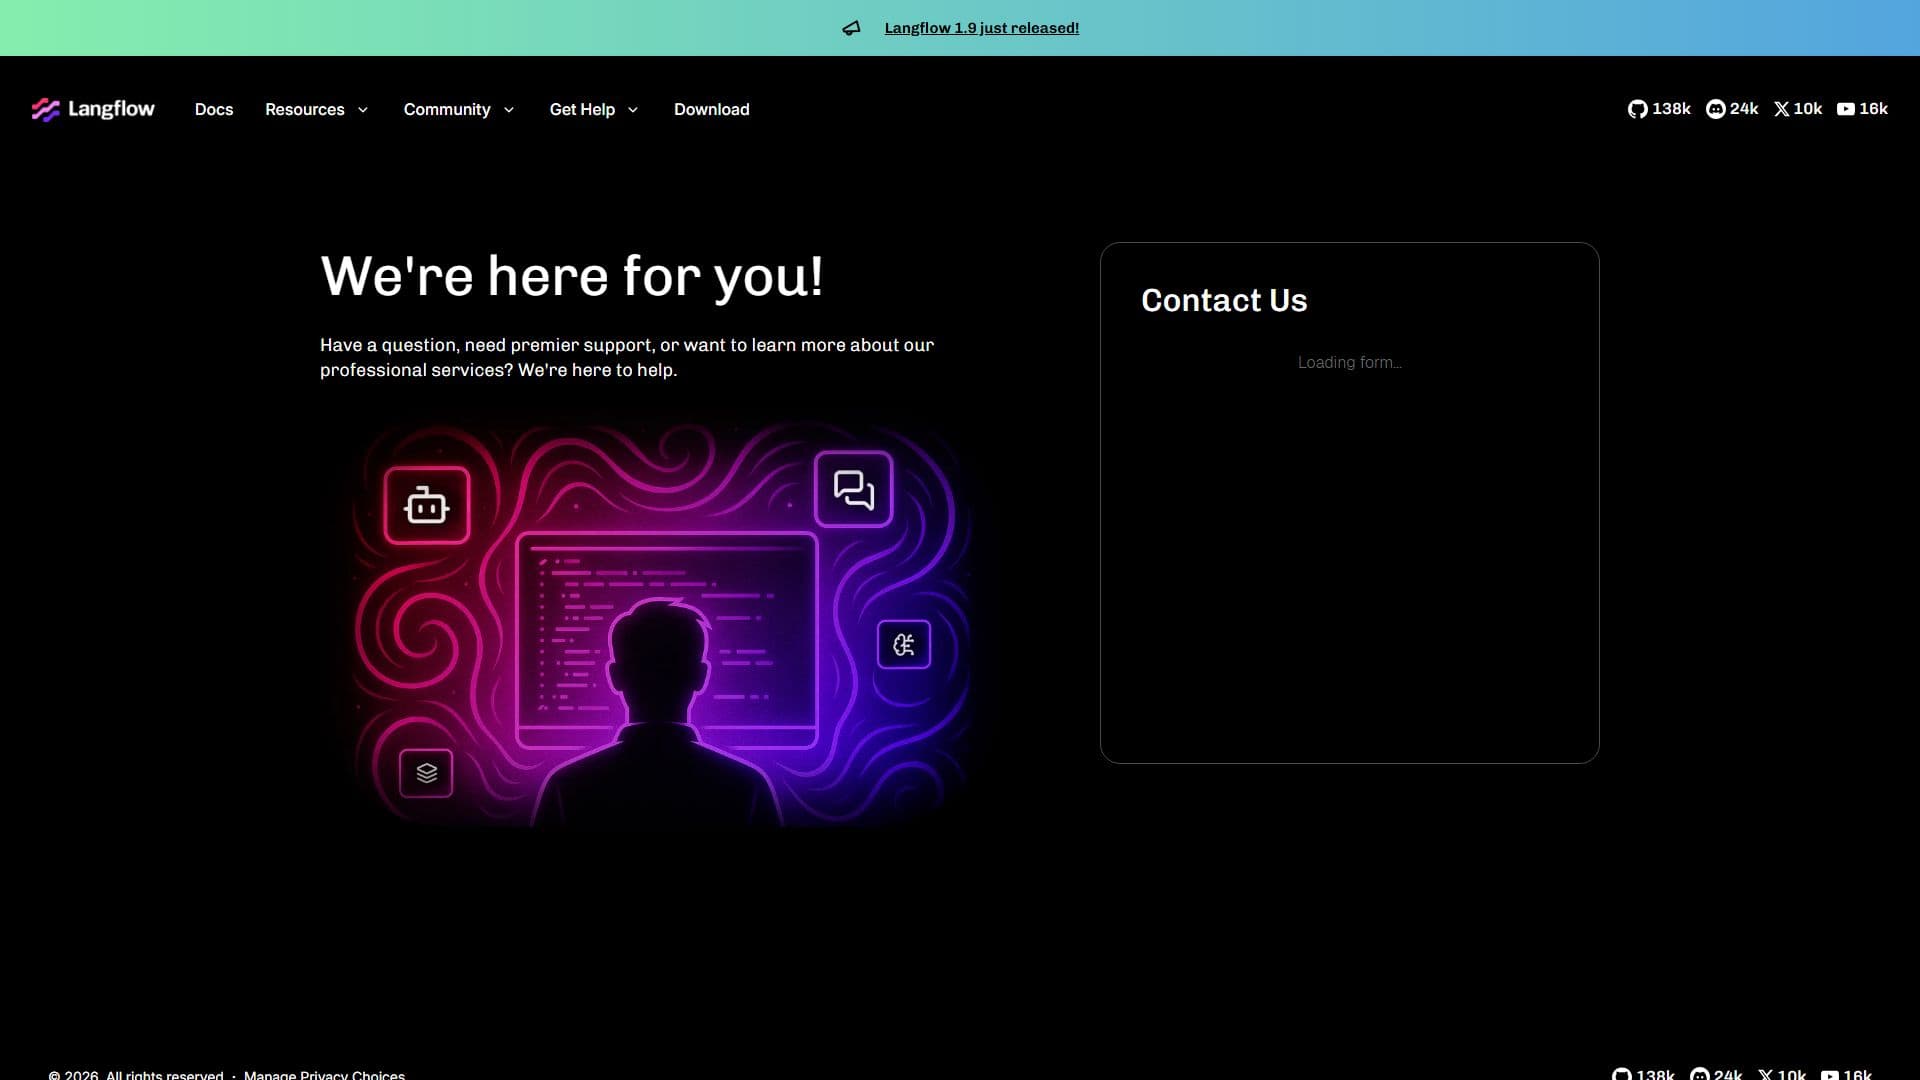
Task: Open the Docs page
Action: pos(214,109)
